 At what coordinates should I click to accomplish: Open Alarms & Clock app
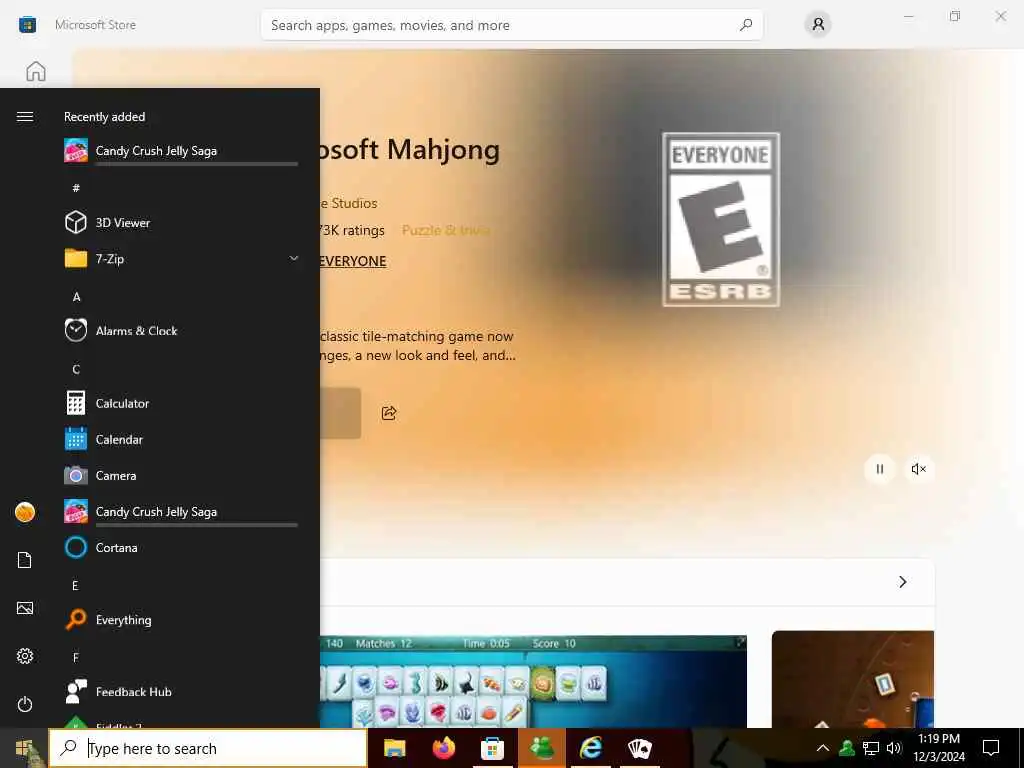click(x=181, y=330)
